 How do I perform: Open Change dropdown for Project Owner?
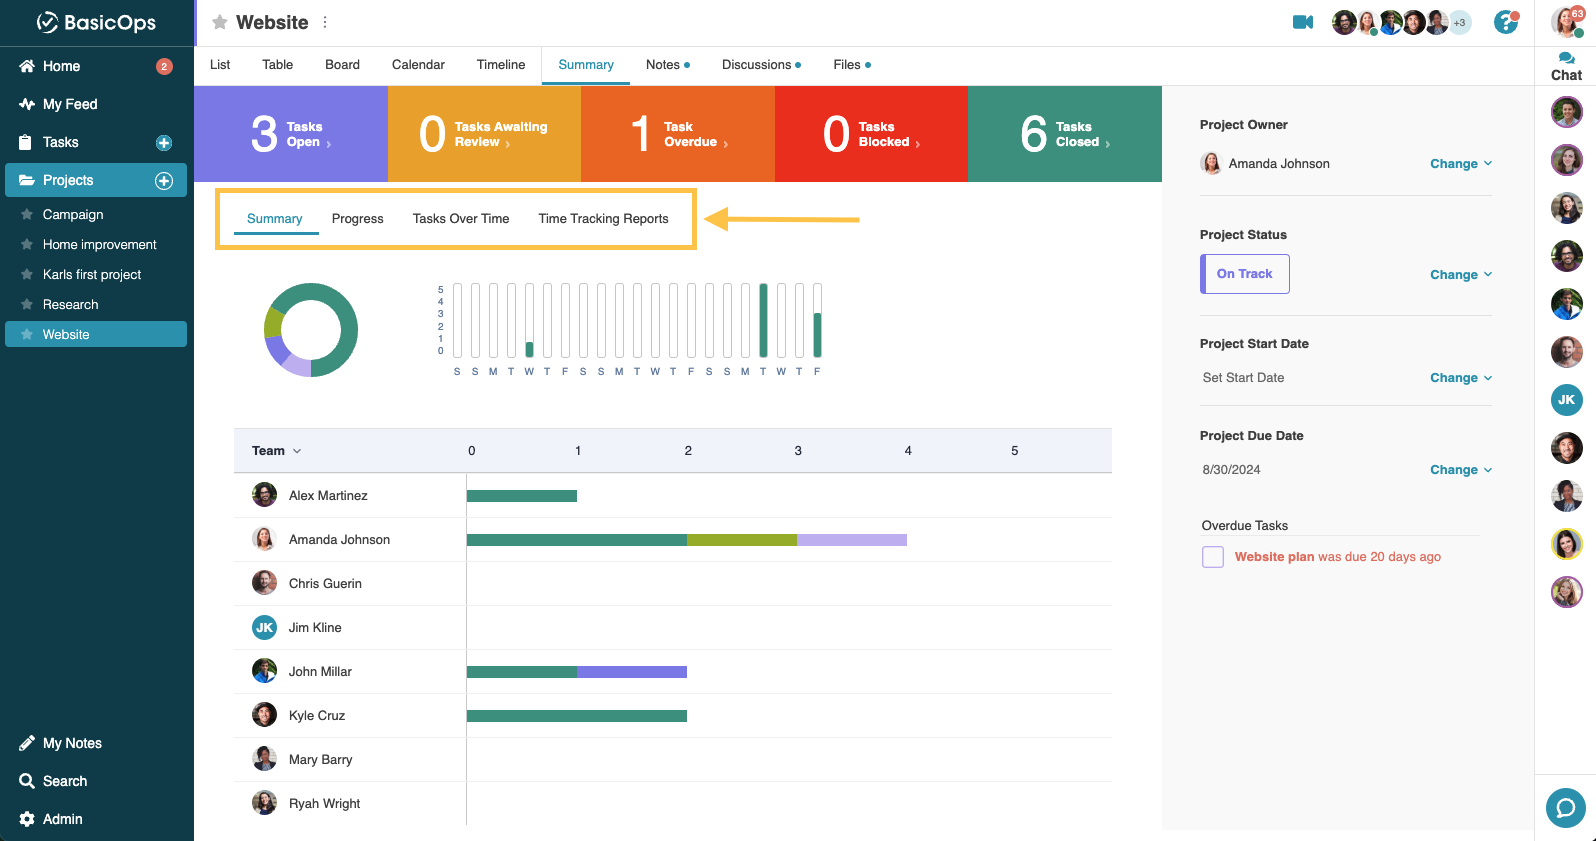(x=1460, y=164)
